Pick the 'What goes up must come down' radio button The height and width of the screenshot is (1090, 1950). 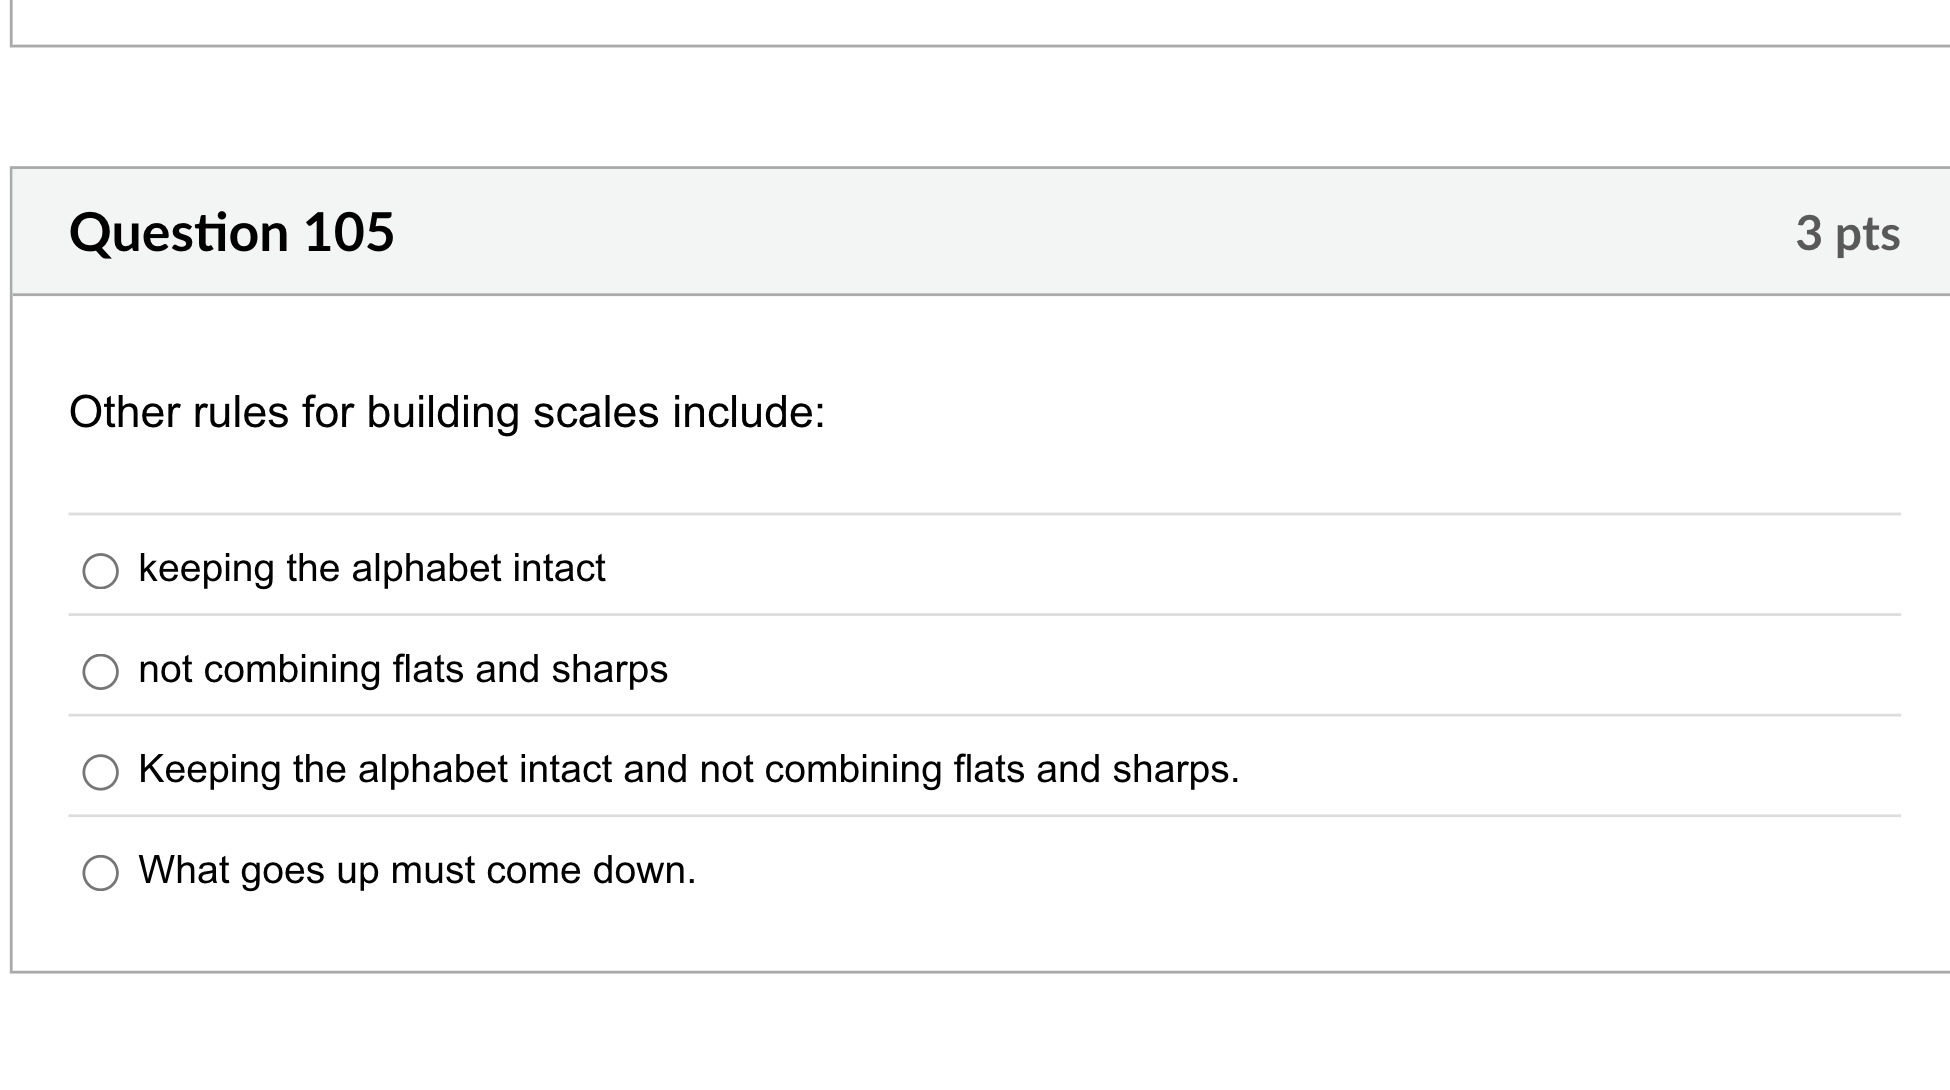coord(100,873)
